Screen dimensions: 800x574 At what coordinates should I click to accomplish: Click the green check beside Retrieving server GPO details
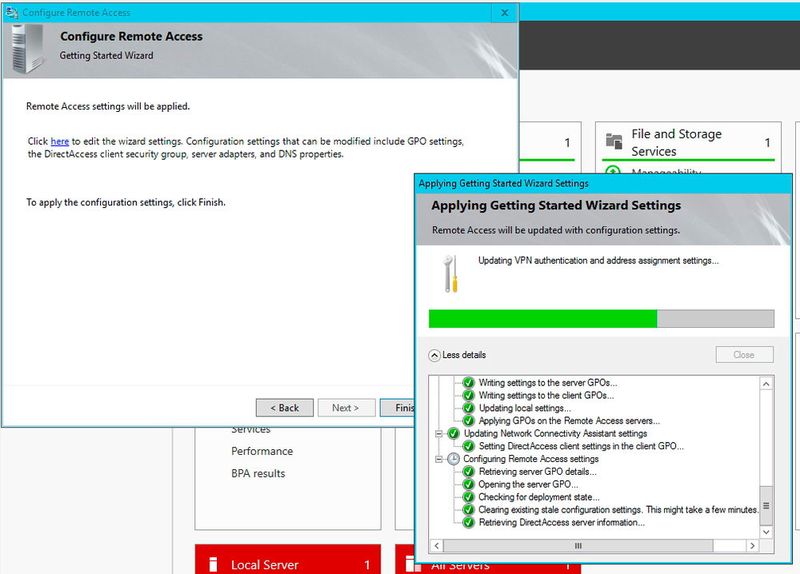click(x=468, y=472)
